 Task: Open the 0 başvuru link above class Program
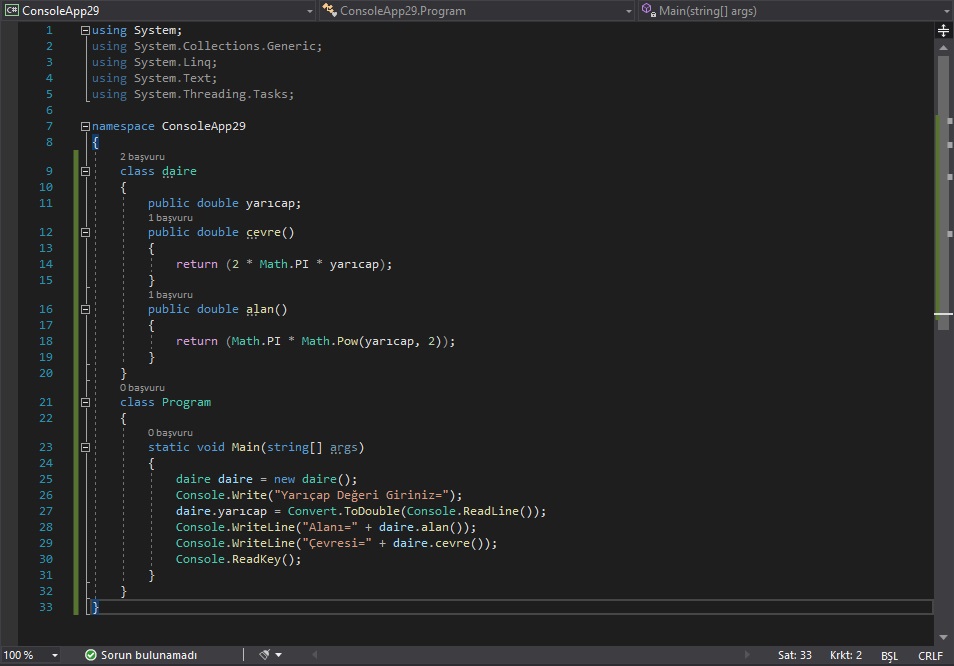tap(142, 388)
